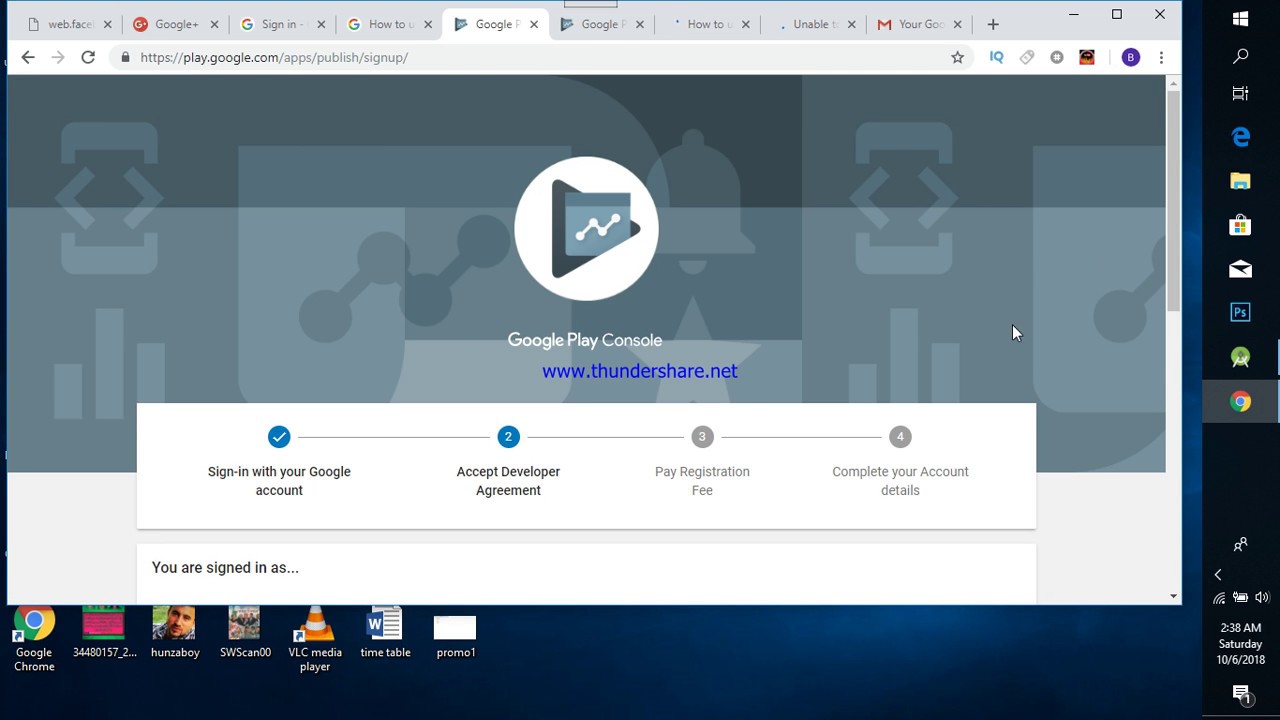Select the 34480157_2 desktop image file
Viewport: 1280px width, 720px height.
[104, 633]
